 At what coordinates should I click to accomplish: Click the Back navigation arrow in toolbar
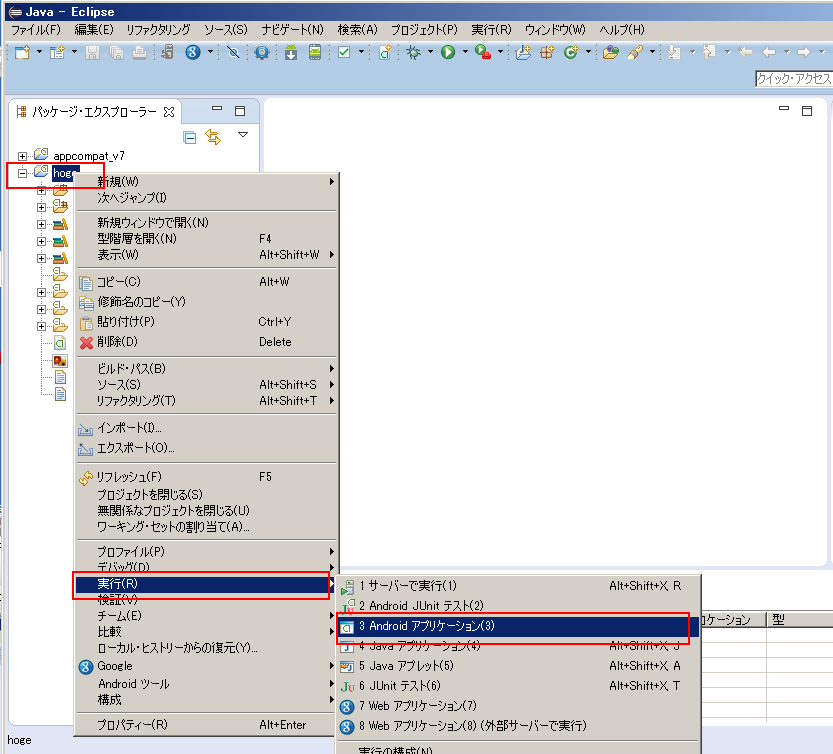pos(769,52)
